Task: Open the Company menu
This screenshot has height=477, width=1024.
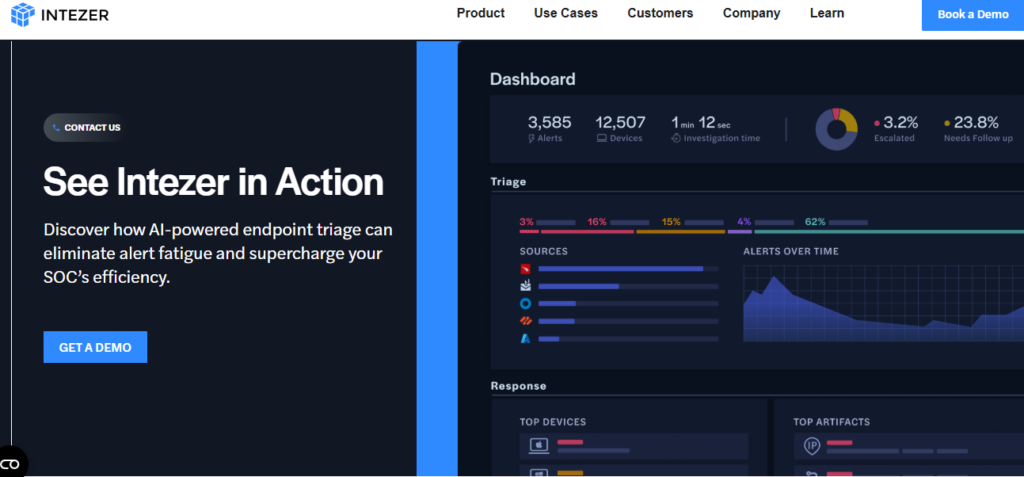Action: pos(751,13)
